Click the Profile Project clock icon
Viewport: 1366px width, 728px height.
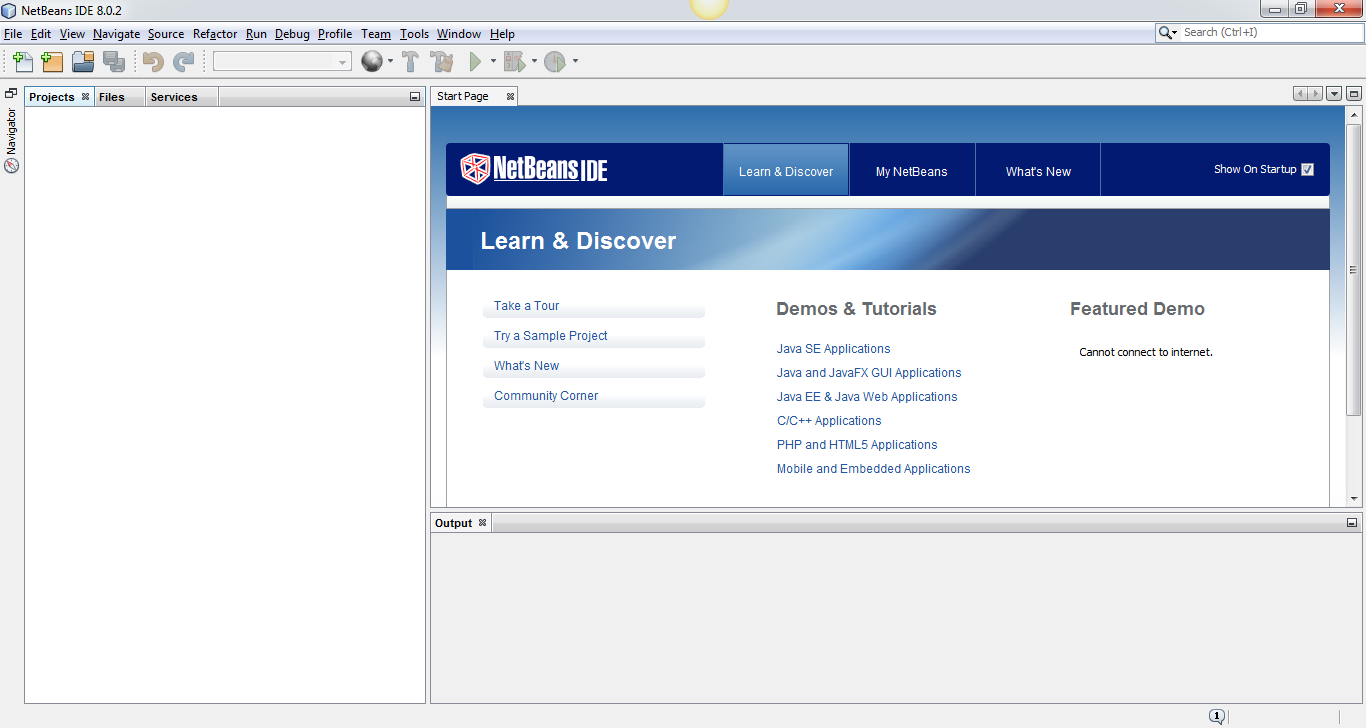[555, 62]
